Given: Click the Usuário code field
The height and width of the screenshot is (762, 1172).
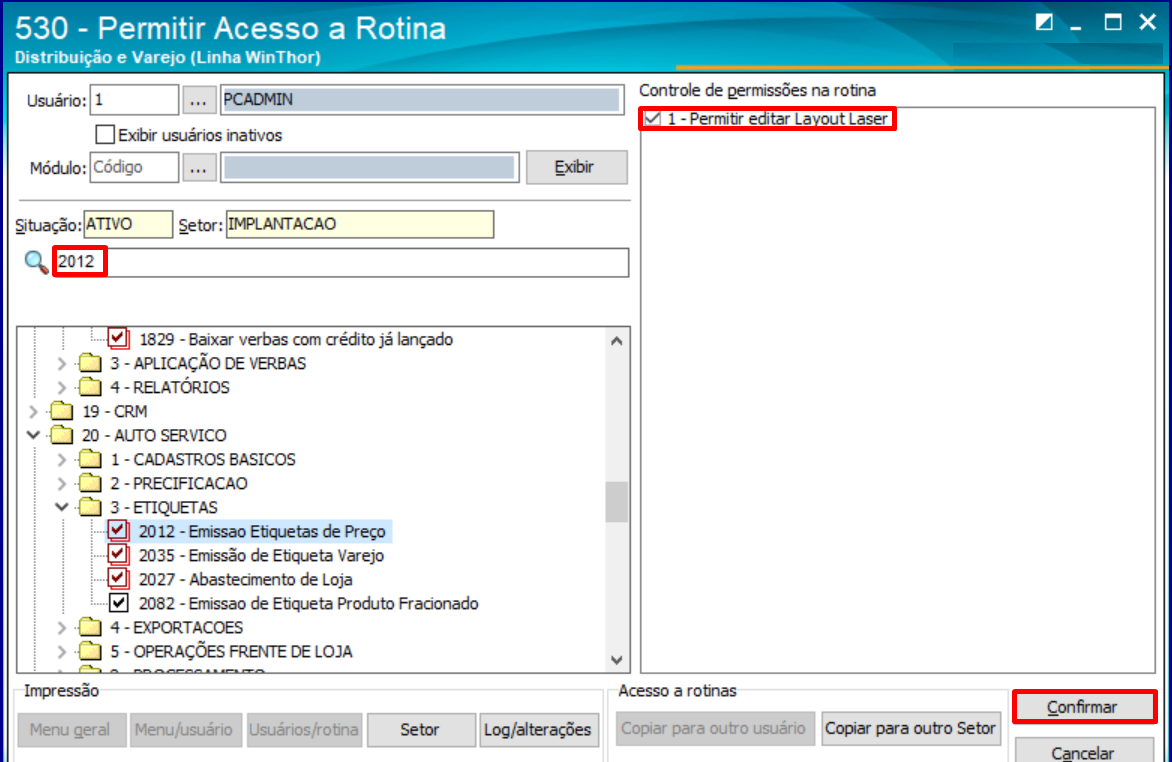Looking at the screenshot, I should pos(134,99).
